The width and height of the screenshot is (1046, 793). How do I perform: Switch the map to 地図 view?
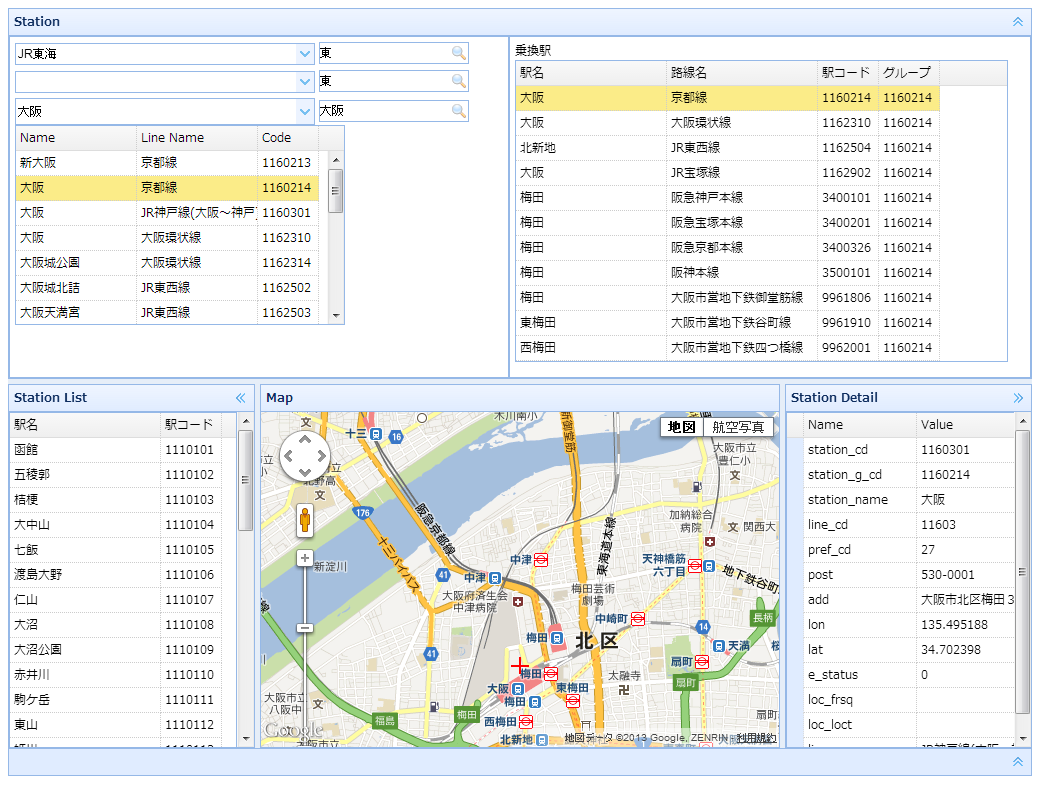pos(682,427)
